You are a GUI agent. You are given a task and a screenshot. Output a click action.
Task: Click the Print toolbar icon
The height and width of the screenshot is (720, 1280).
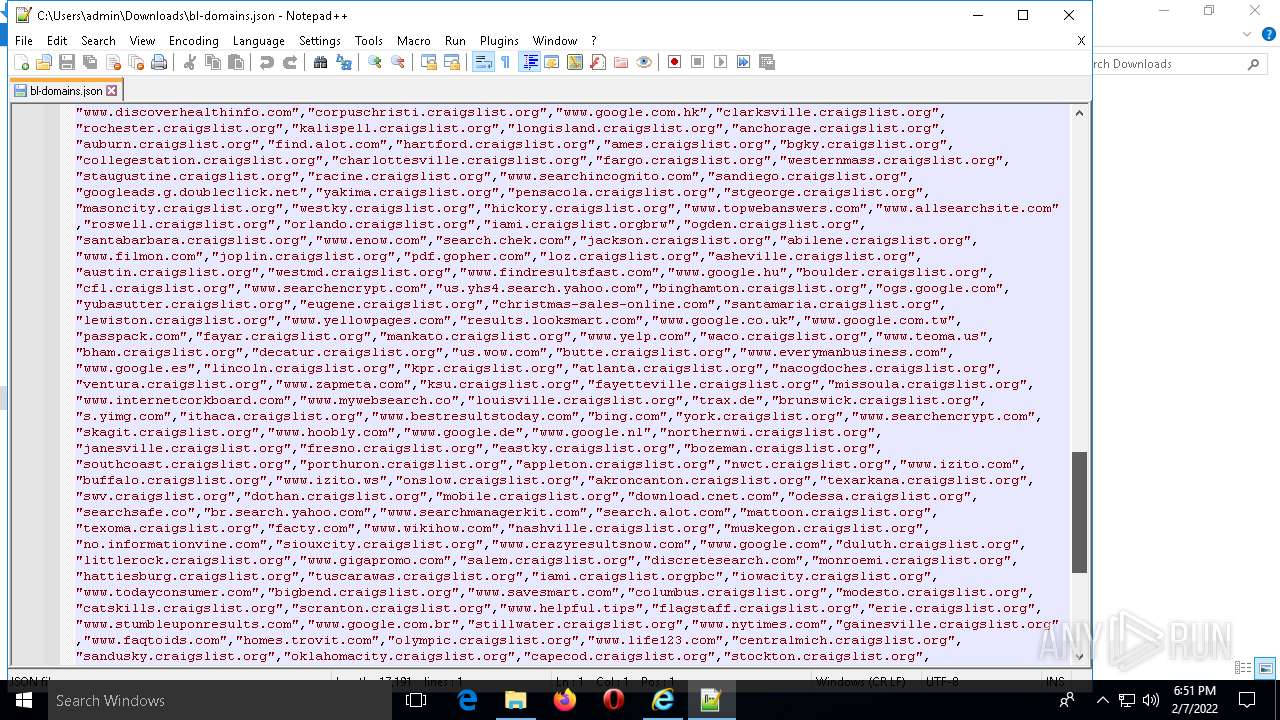(159, 62)
